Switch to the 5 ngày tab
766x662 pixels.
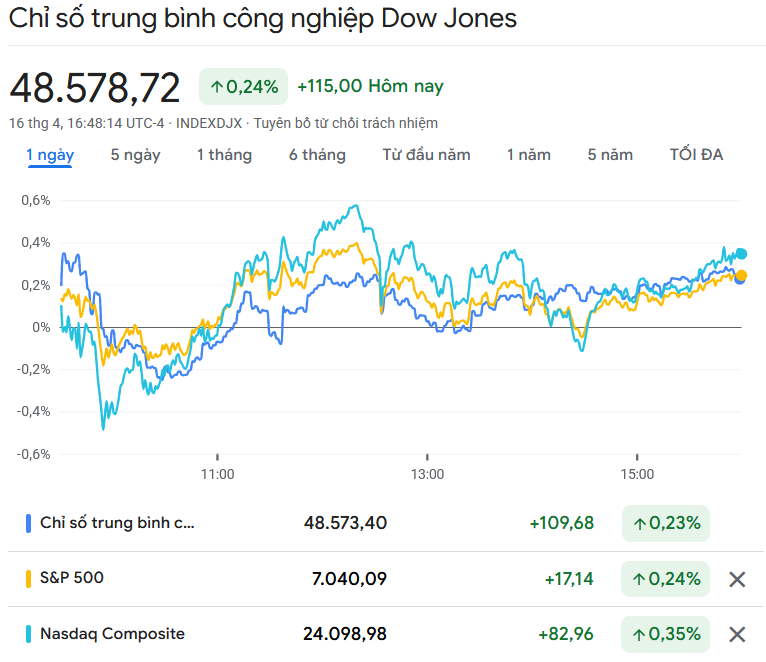point(135,155)
